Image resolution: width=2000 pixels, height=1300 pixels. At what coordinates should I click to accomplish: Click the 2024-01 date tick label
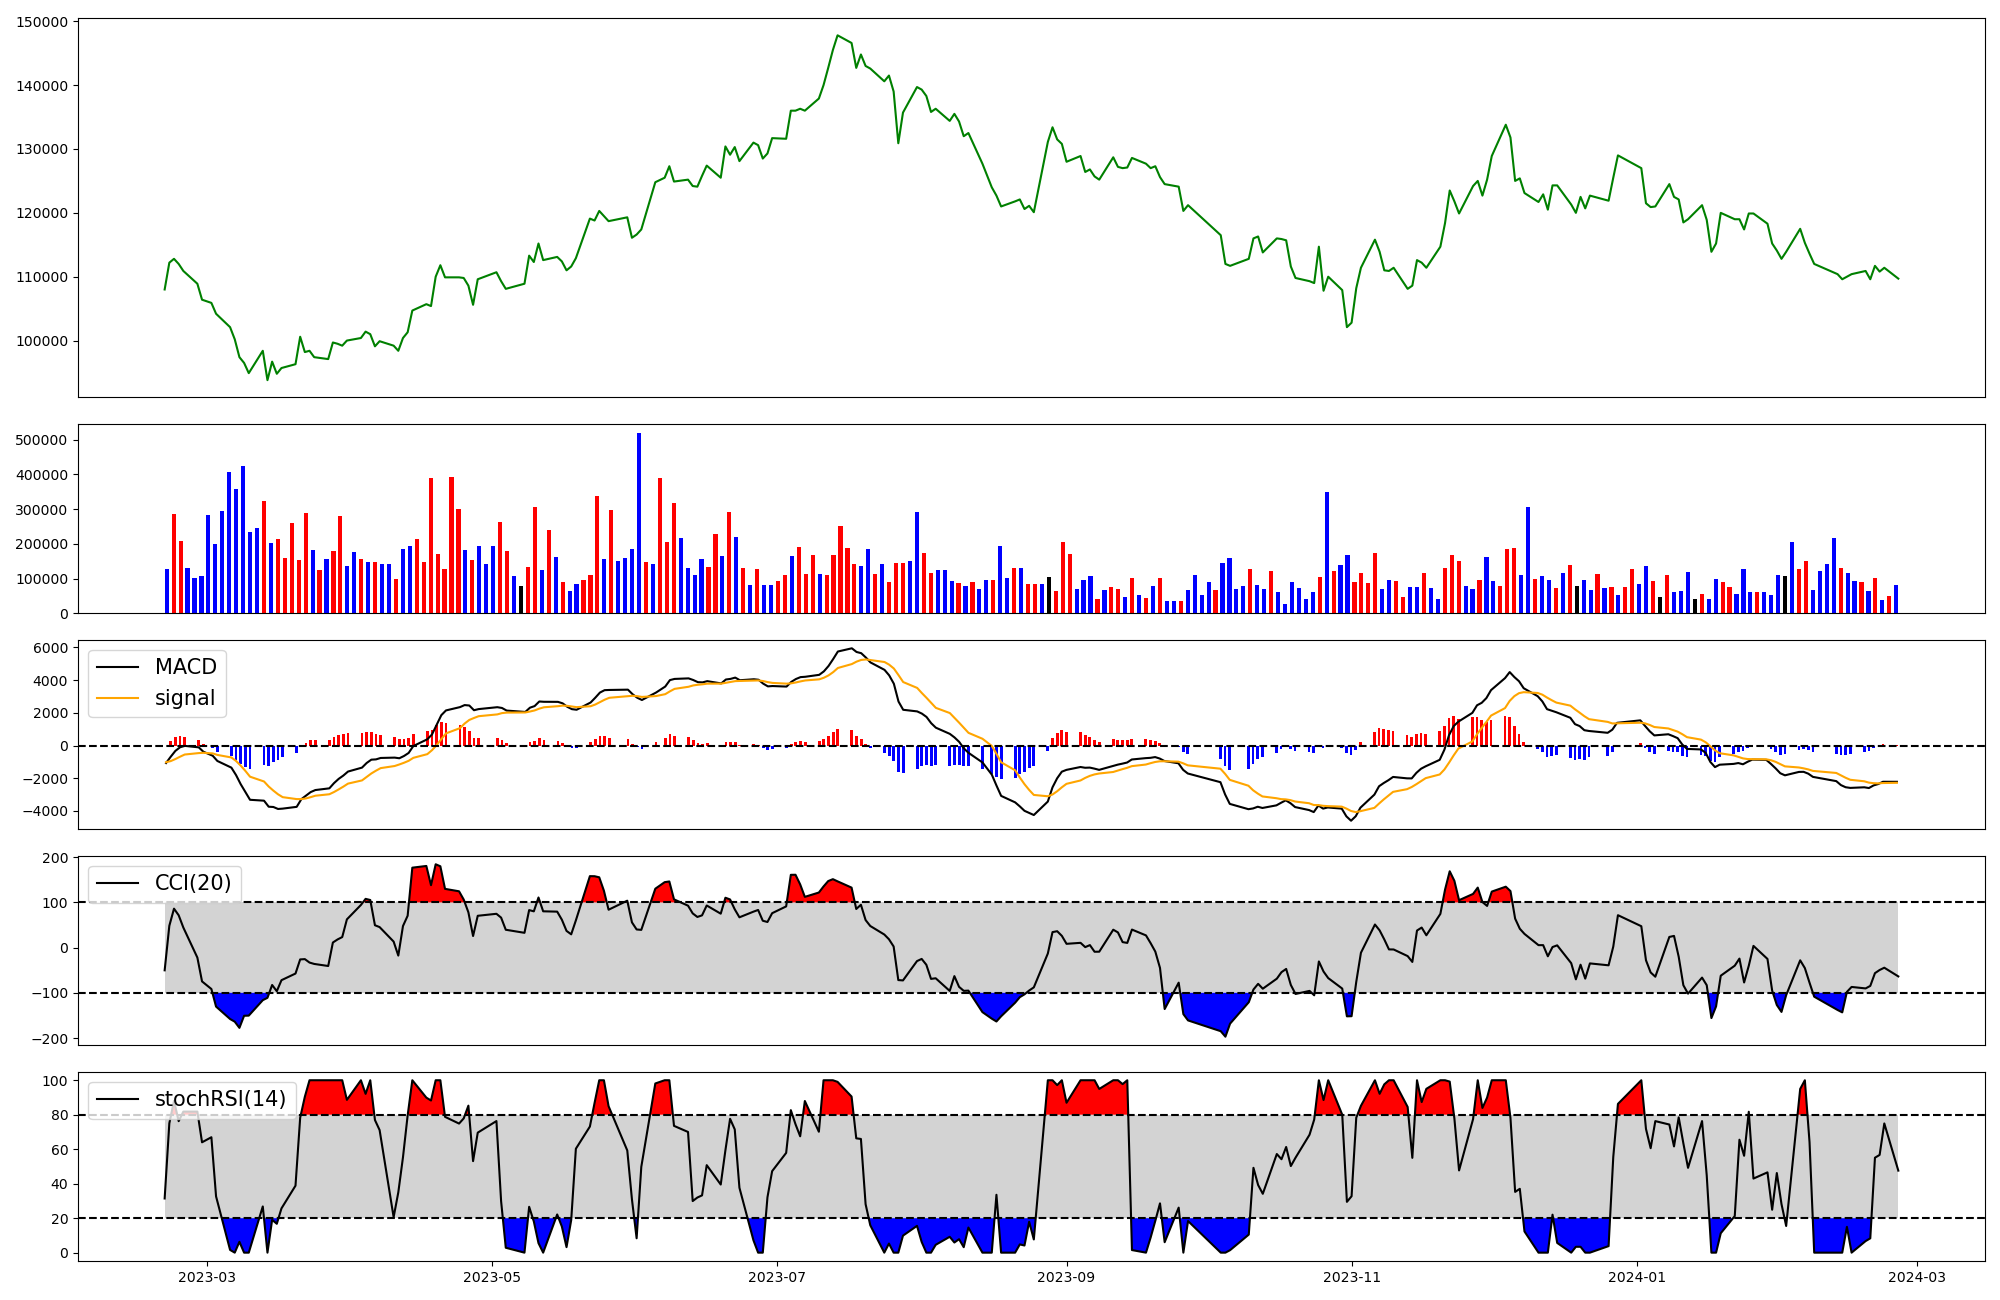[x=1637, y=1276]
